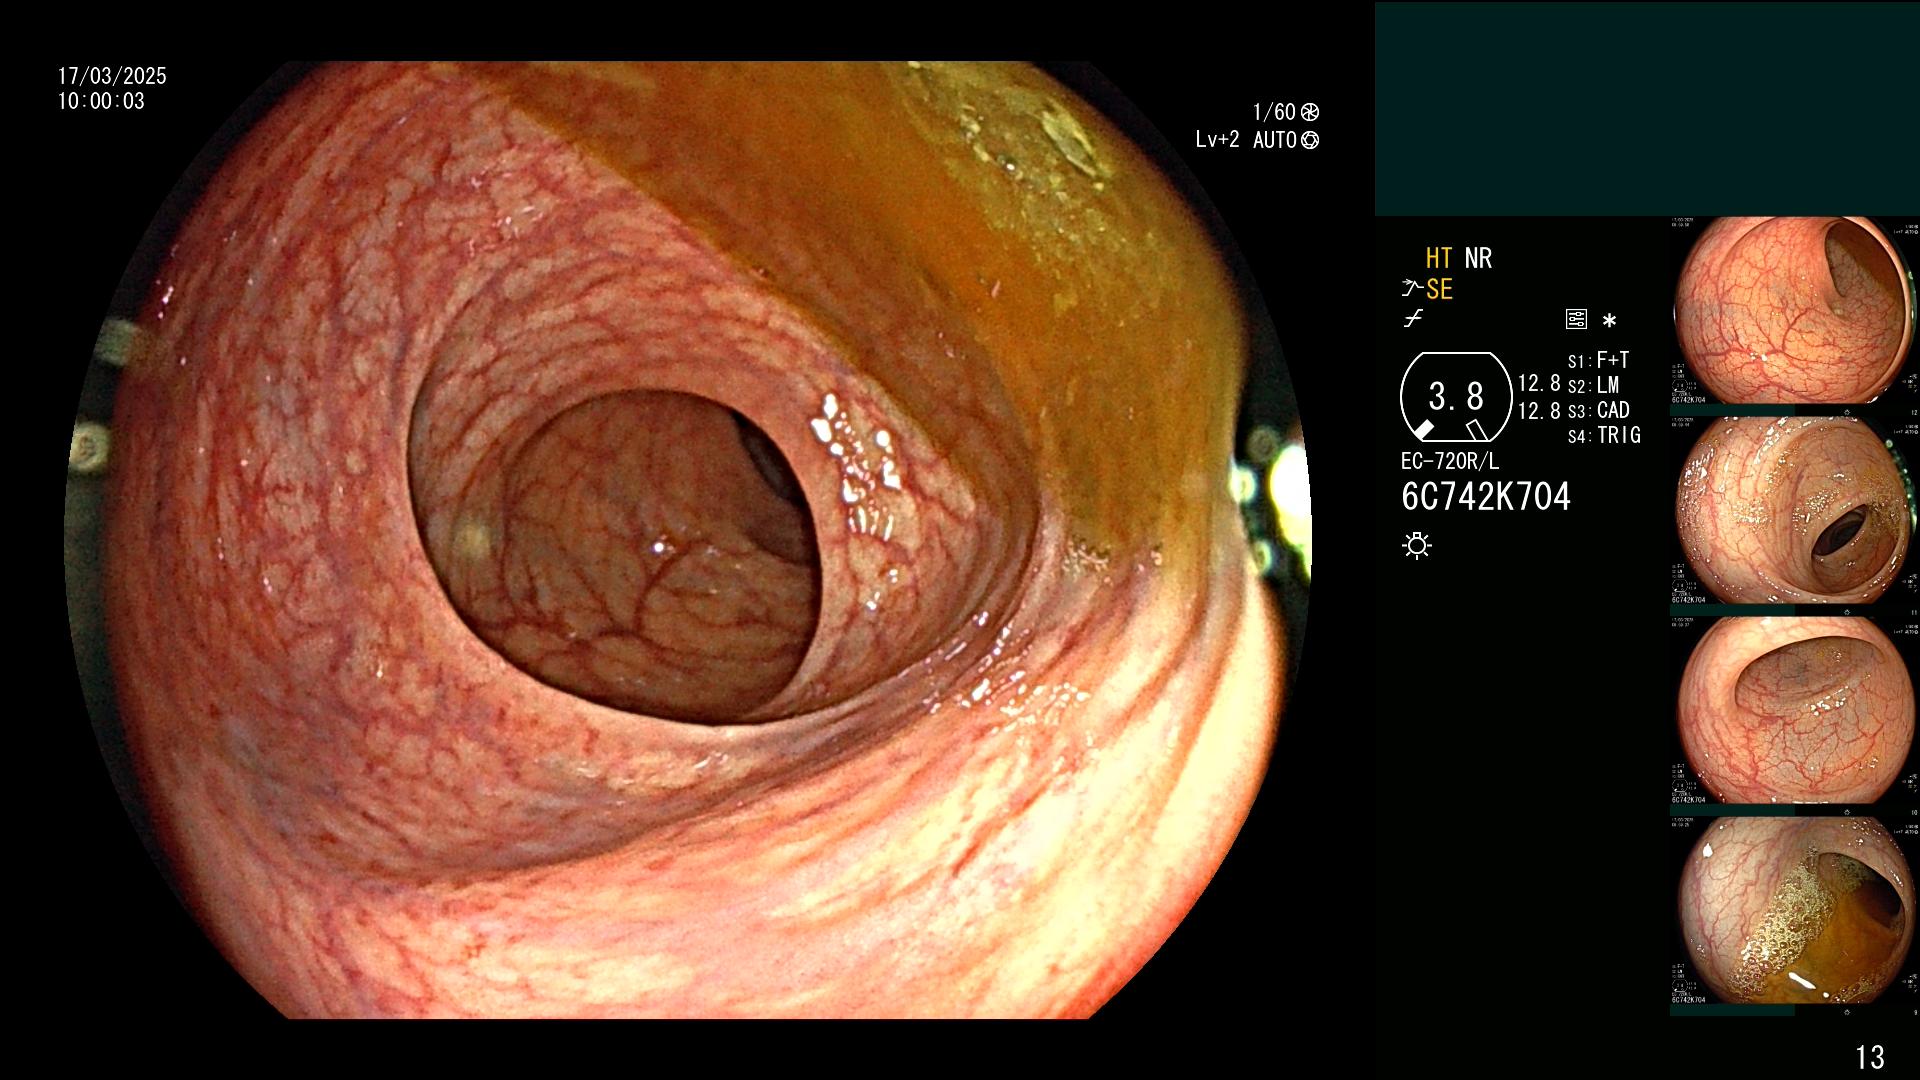Select the S3: CAD switch assignment
This screenshot has width=1920, height=1080.
(1598, 410)
